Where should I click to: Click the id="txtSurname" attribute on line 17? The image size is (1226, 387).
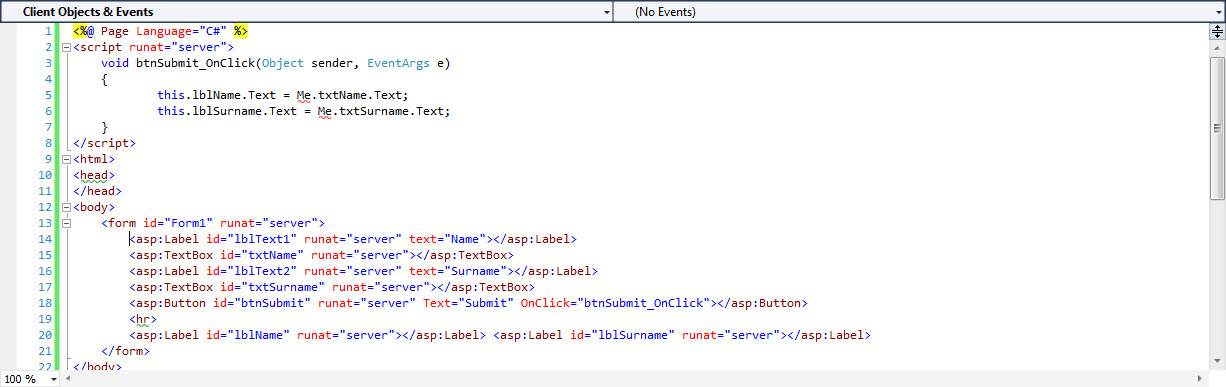tap(273, 287)
